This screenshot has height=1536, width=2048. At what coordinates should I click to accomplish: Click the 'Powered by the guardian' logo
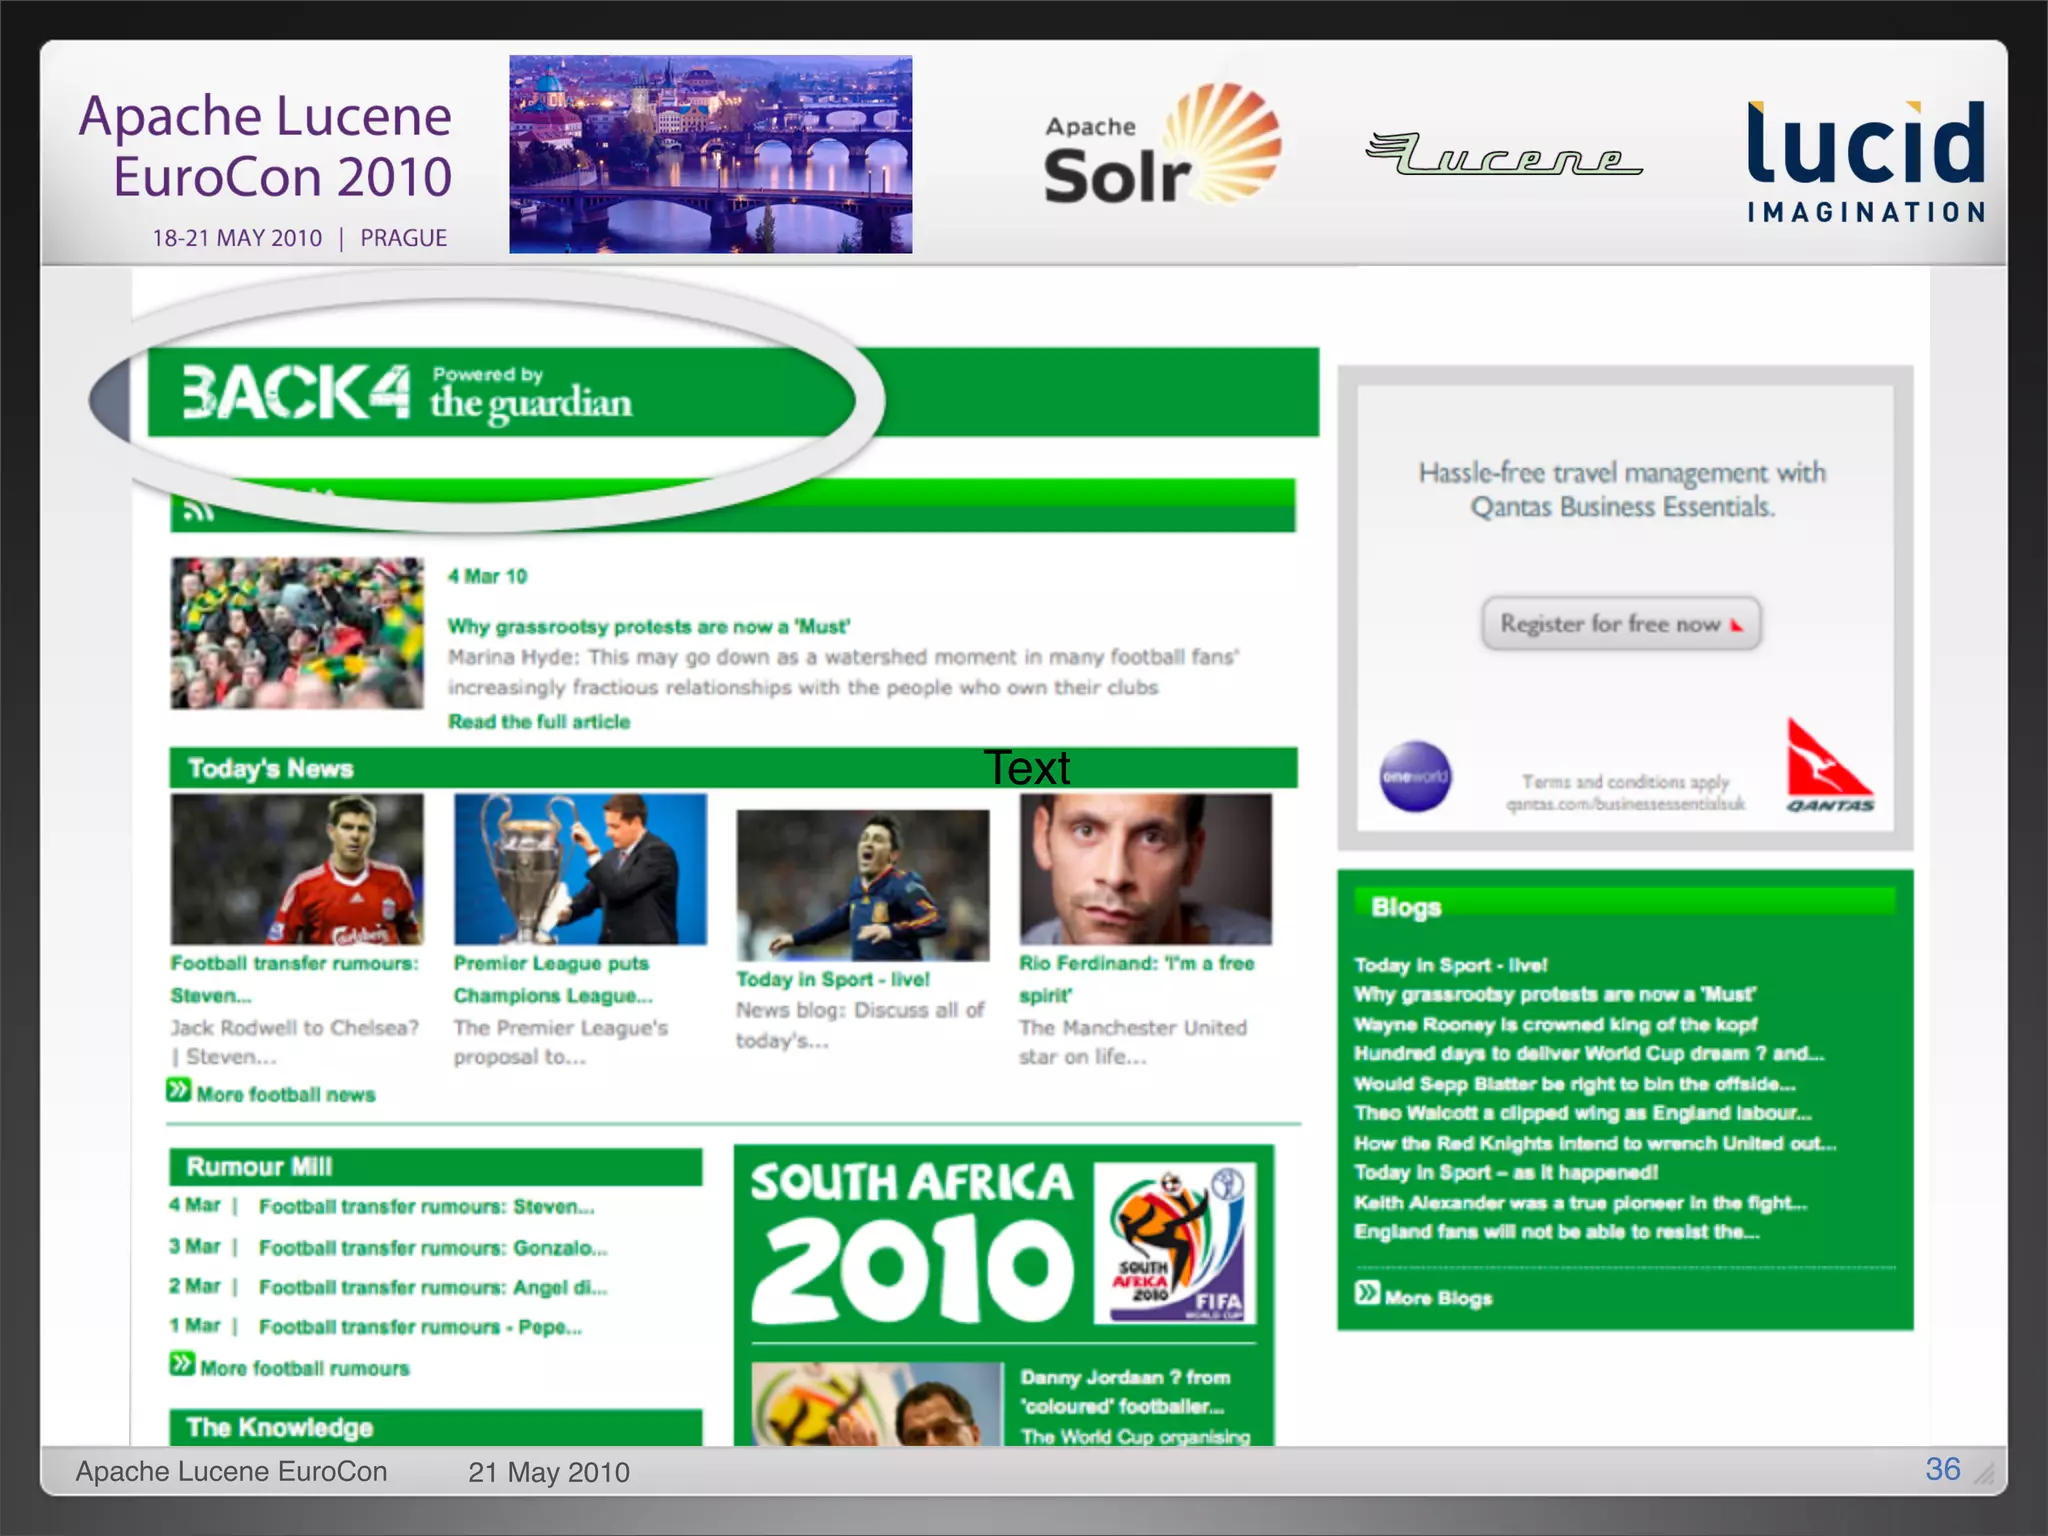531,394
